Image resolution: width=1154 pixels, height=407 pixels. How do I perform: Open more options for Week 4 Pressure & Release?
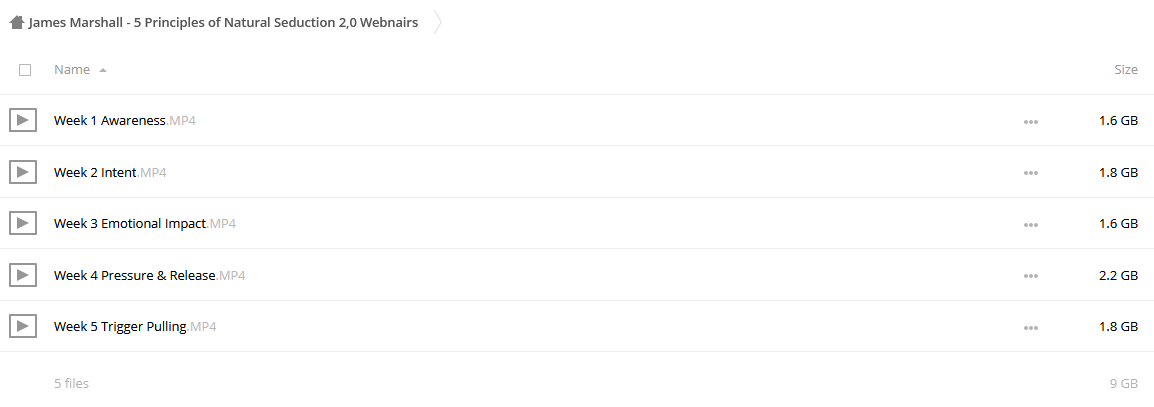[x=1030, y=276]
